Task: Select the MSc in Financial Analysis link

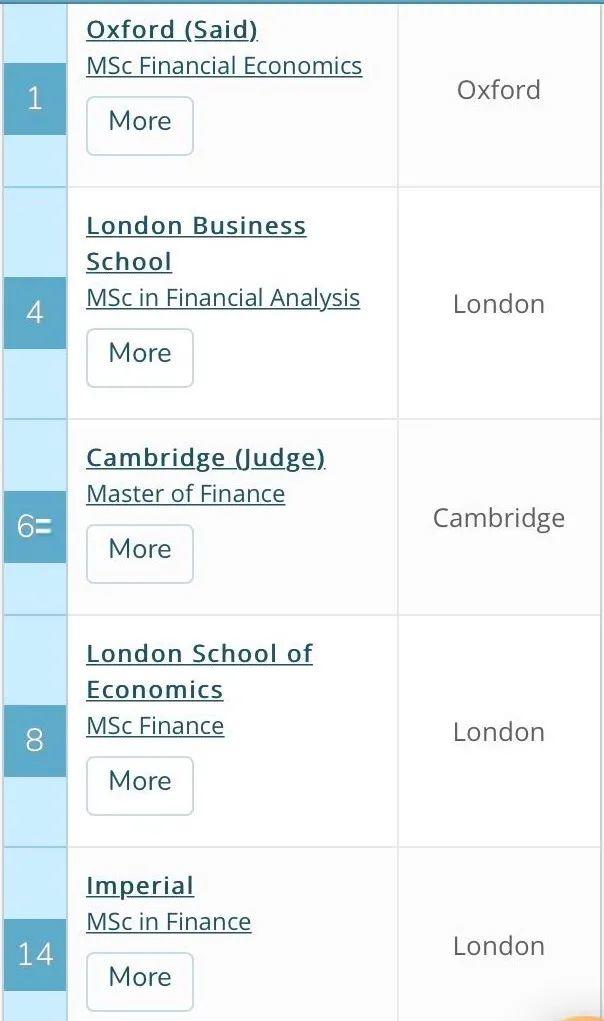Action: [x=223, y=298]
